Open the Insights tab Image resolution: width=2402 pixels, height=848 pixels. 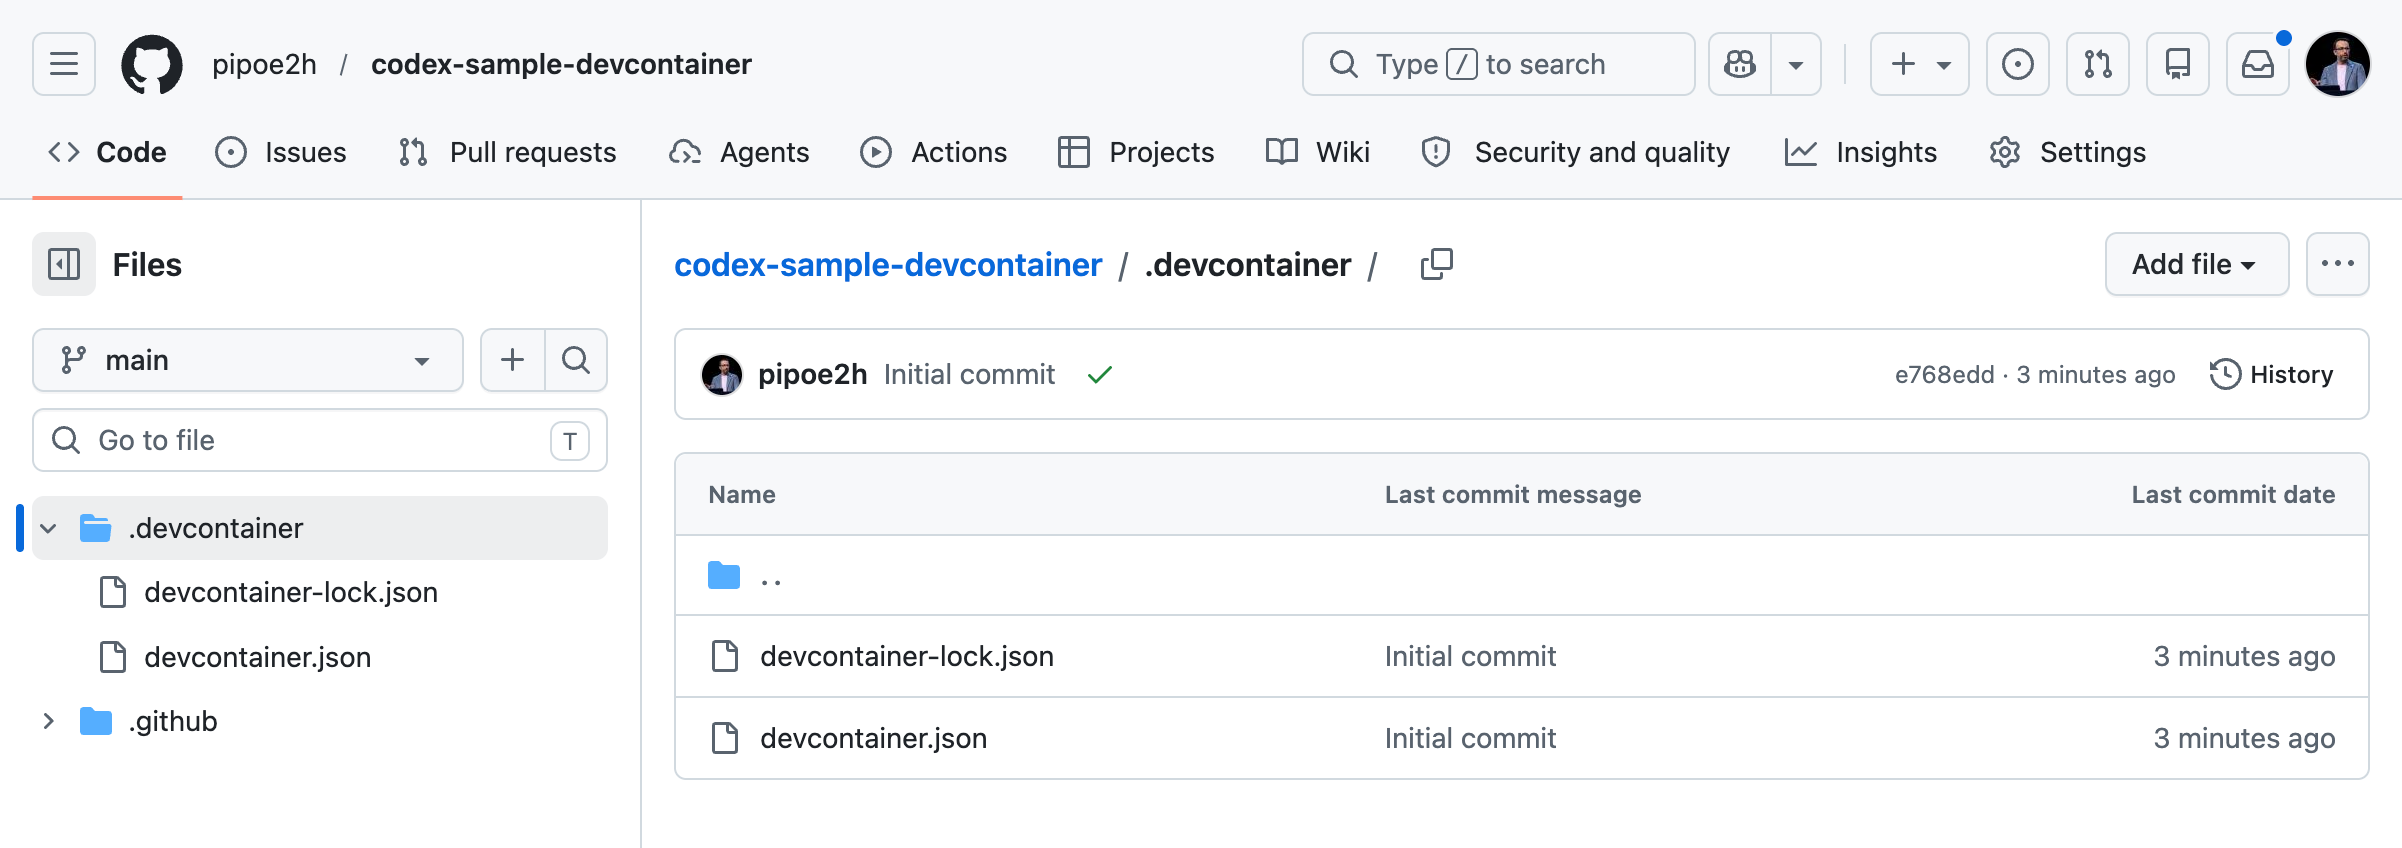[x=1861, y=152]
